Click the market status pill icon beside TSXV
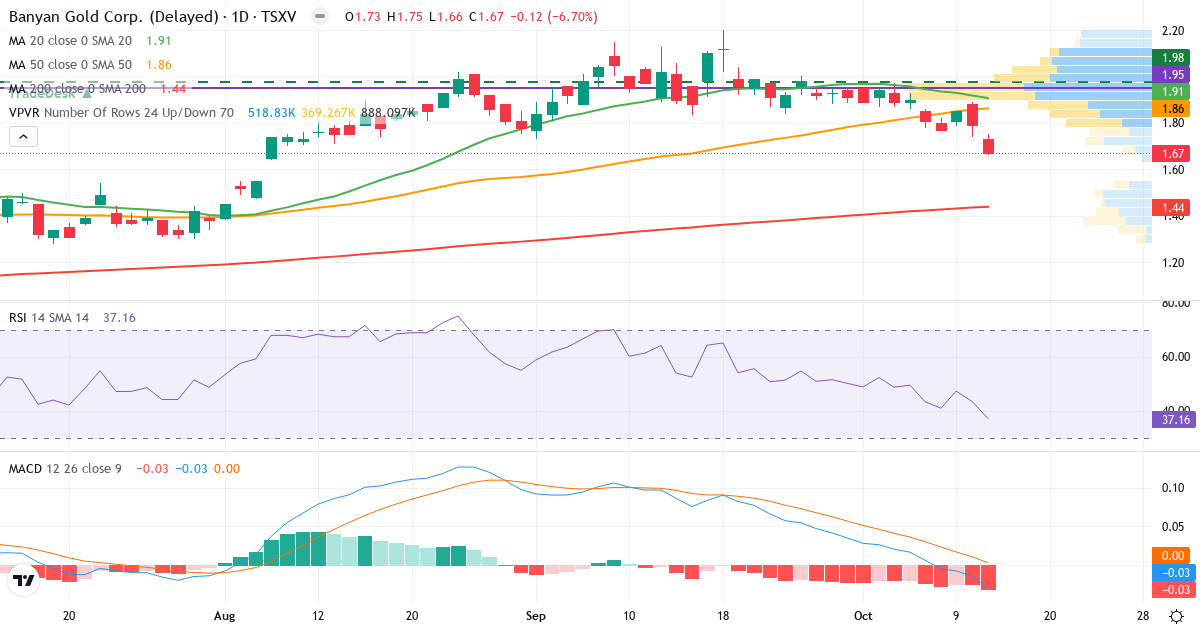 pyautogui.click(x=319, y=17)
